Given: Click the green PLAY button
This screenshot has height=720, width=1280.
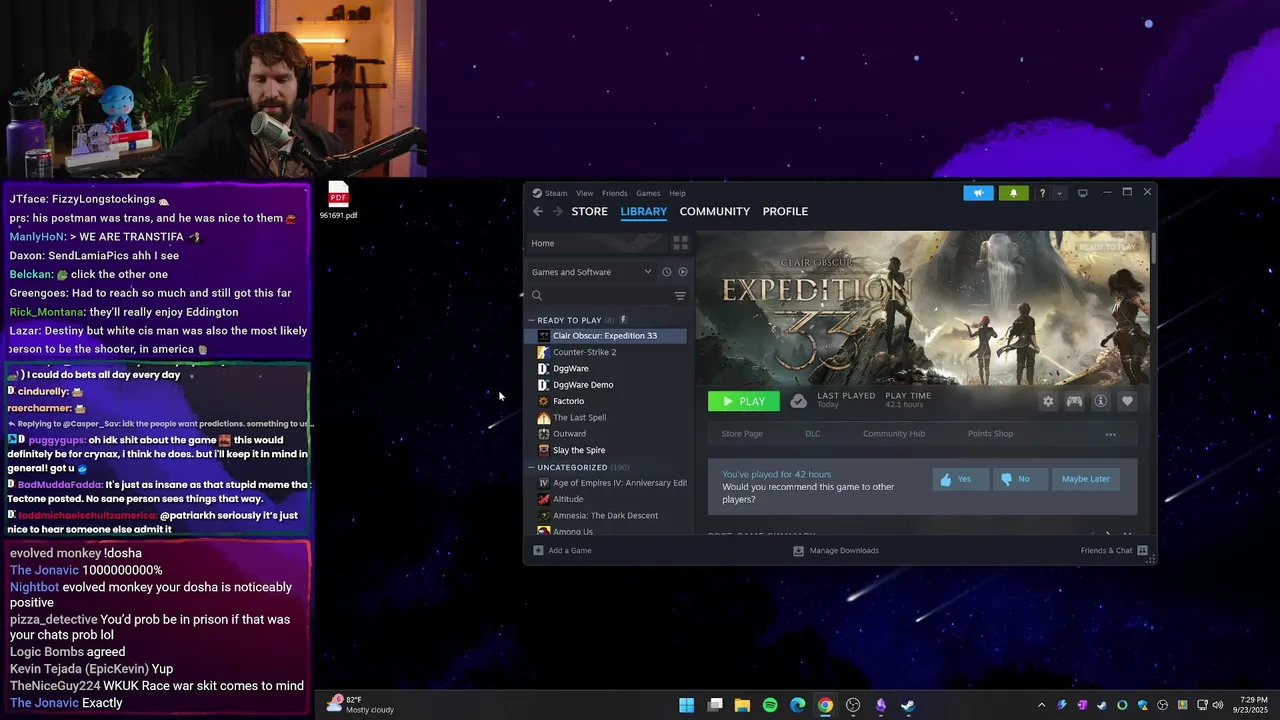Looking at the screenshot, I should 743,401.
